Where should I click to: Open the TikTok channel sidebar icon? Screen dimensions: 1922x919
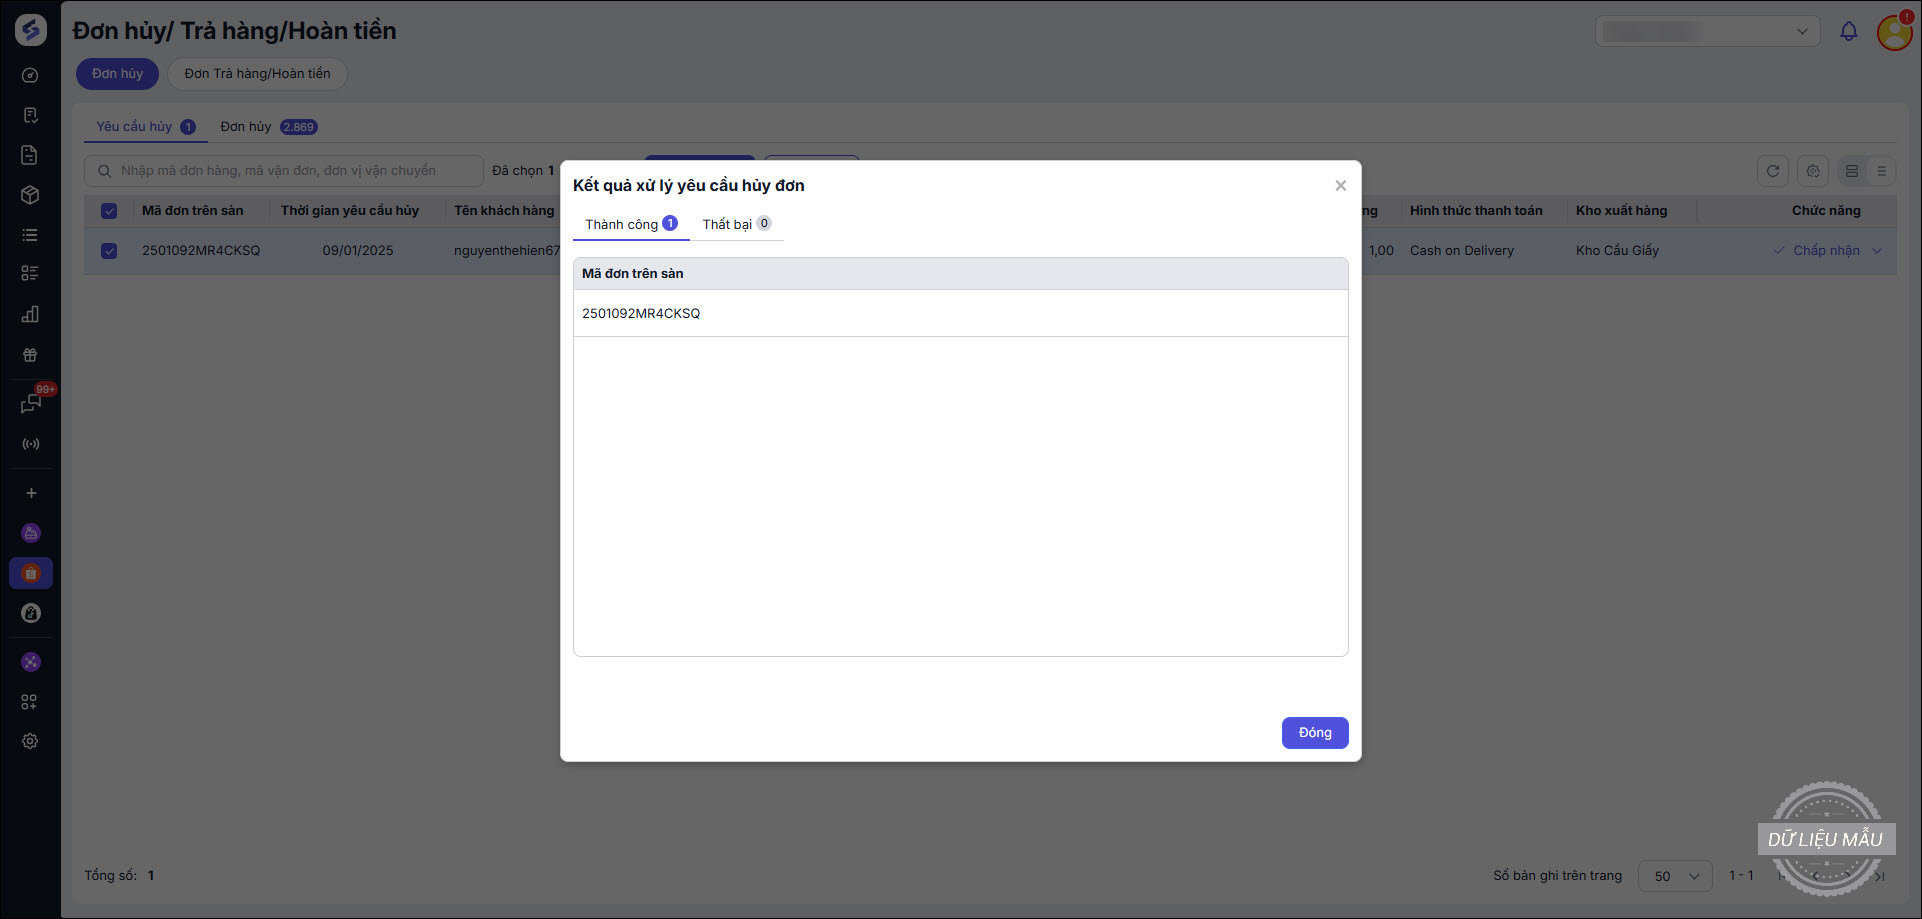pos(31,613)
